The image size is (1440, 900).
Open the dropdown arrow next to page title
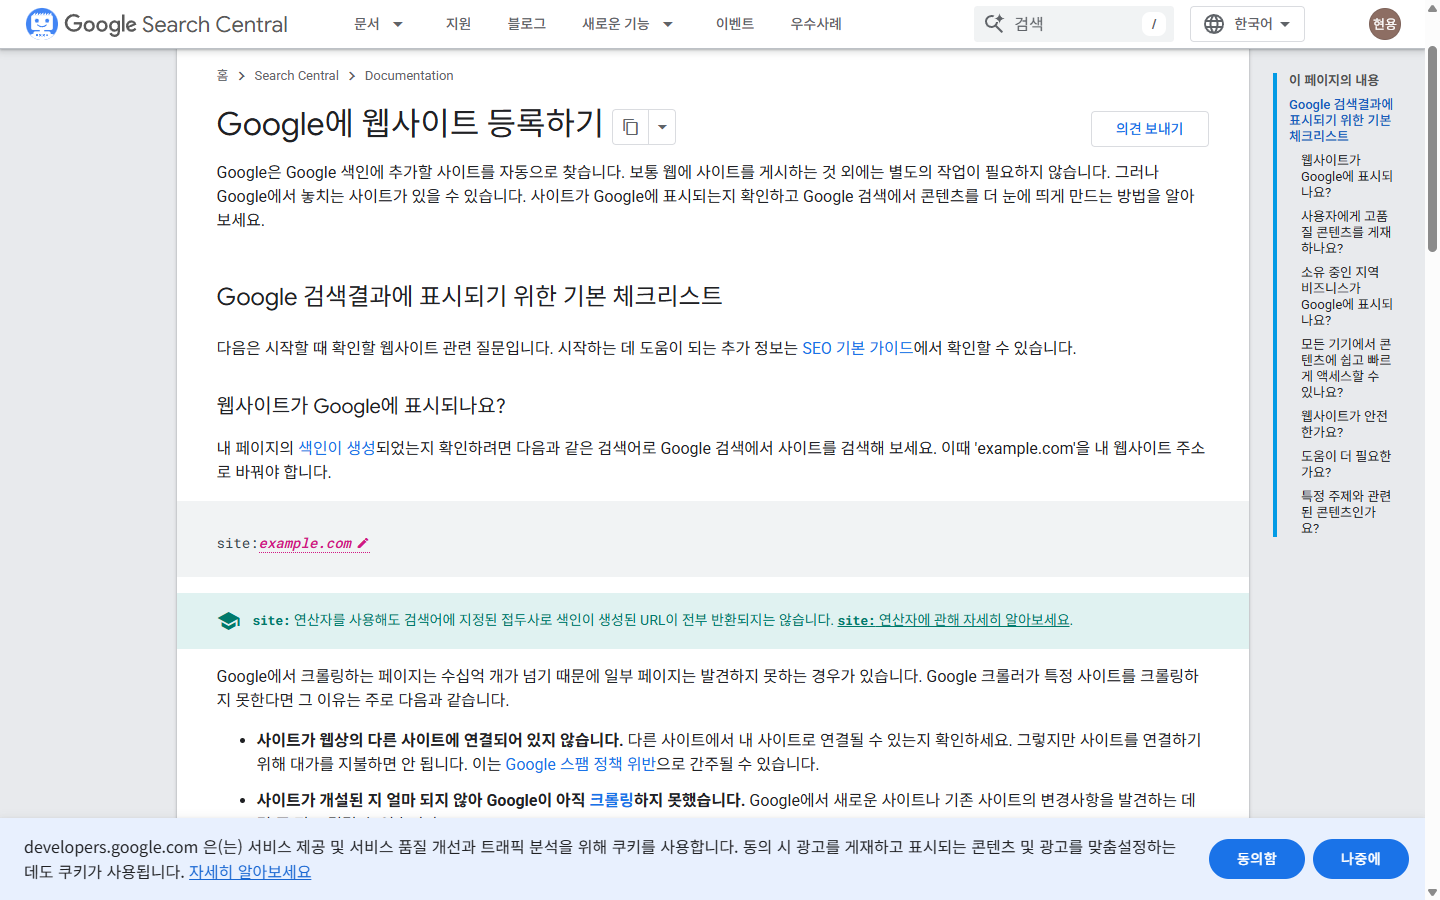point(662,127)
